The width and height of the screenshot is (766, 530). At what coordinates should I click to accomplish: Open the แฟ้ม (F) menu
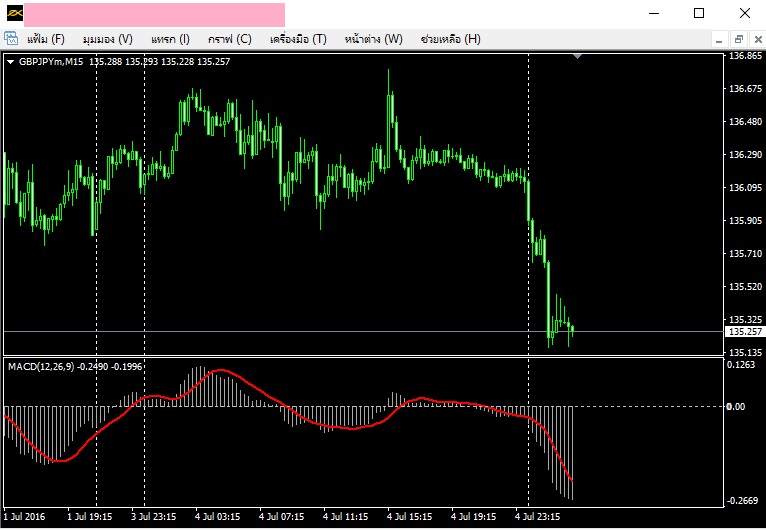tap(46, 39)
